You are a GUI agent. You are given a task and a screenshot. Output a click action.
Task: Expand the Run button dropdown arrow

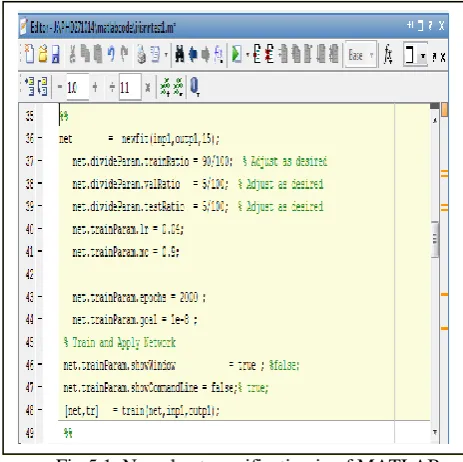click(247, 54)
